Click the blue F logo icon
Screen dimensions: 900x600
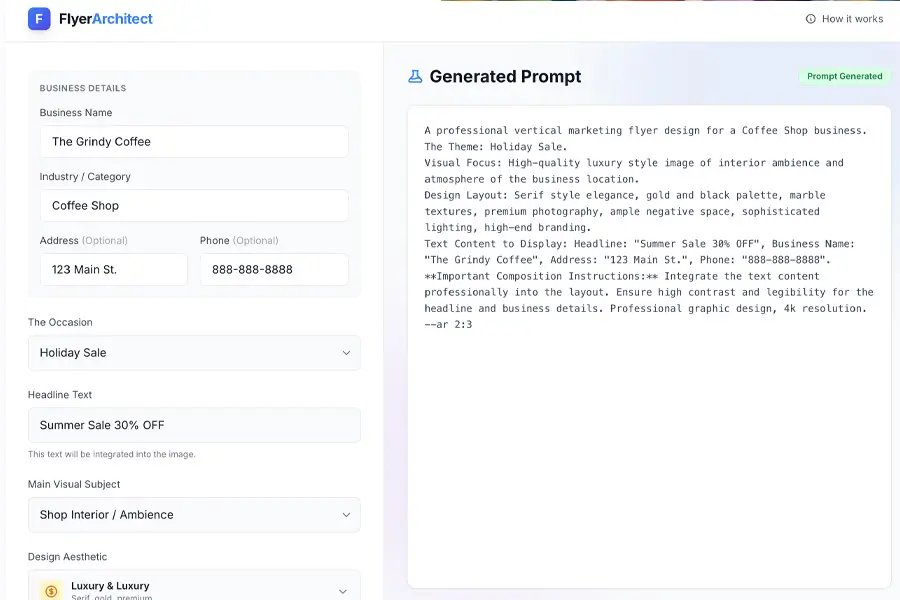coord(39,19)
